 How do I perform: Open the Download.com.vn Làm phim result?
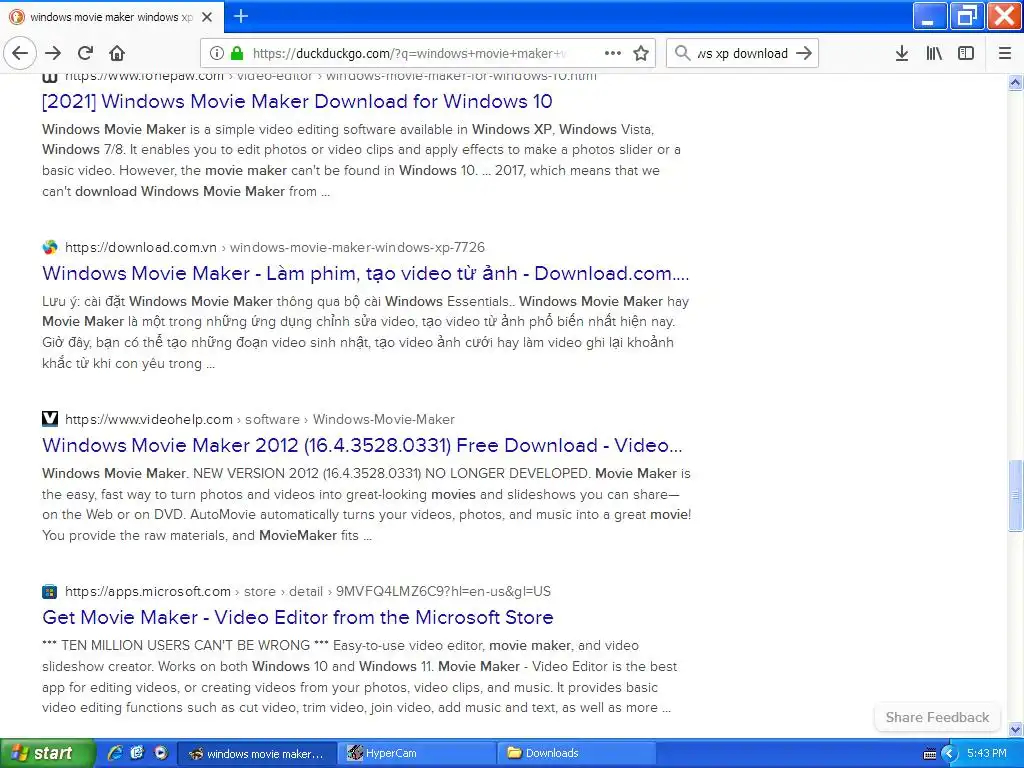366,273
